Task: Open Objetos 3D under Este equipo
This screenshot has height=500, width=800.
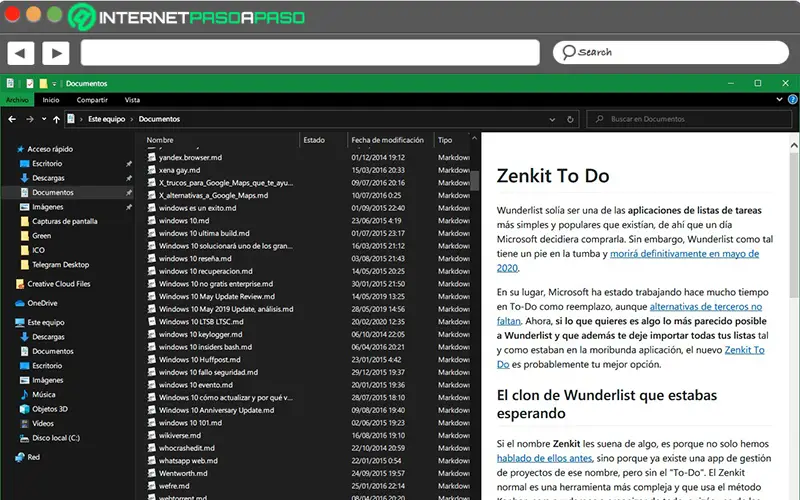Action: [49, 409]
